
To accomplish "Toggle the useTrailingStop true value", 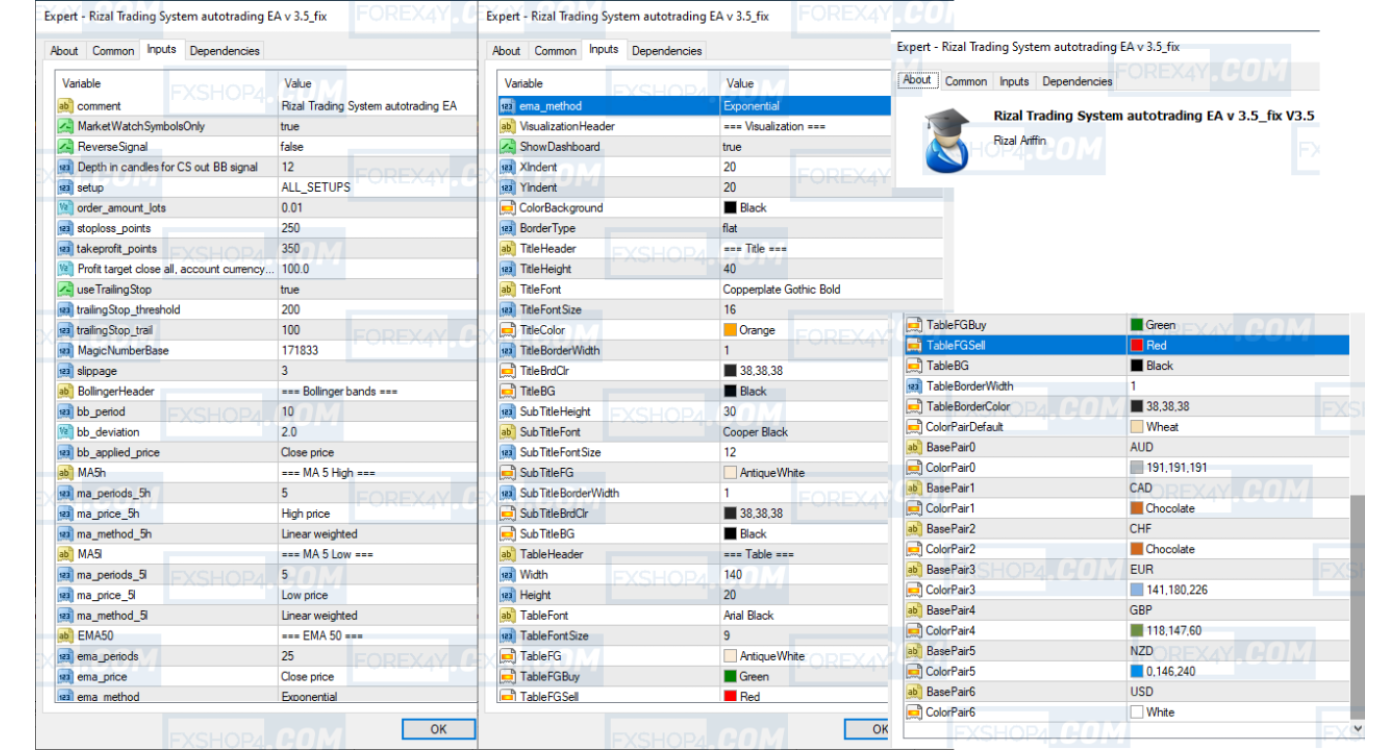I will point(376,289).
